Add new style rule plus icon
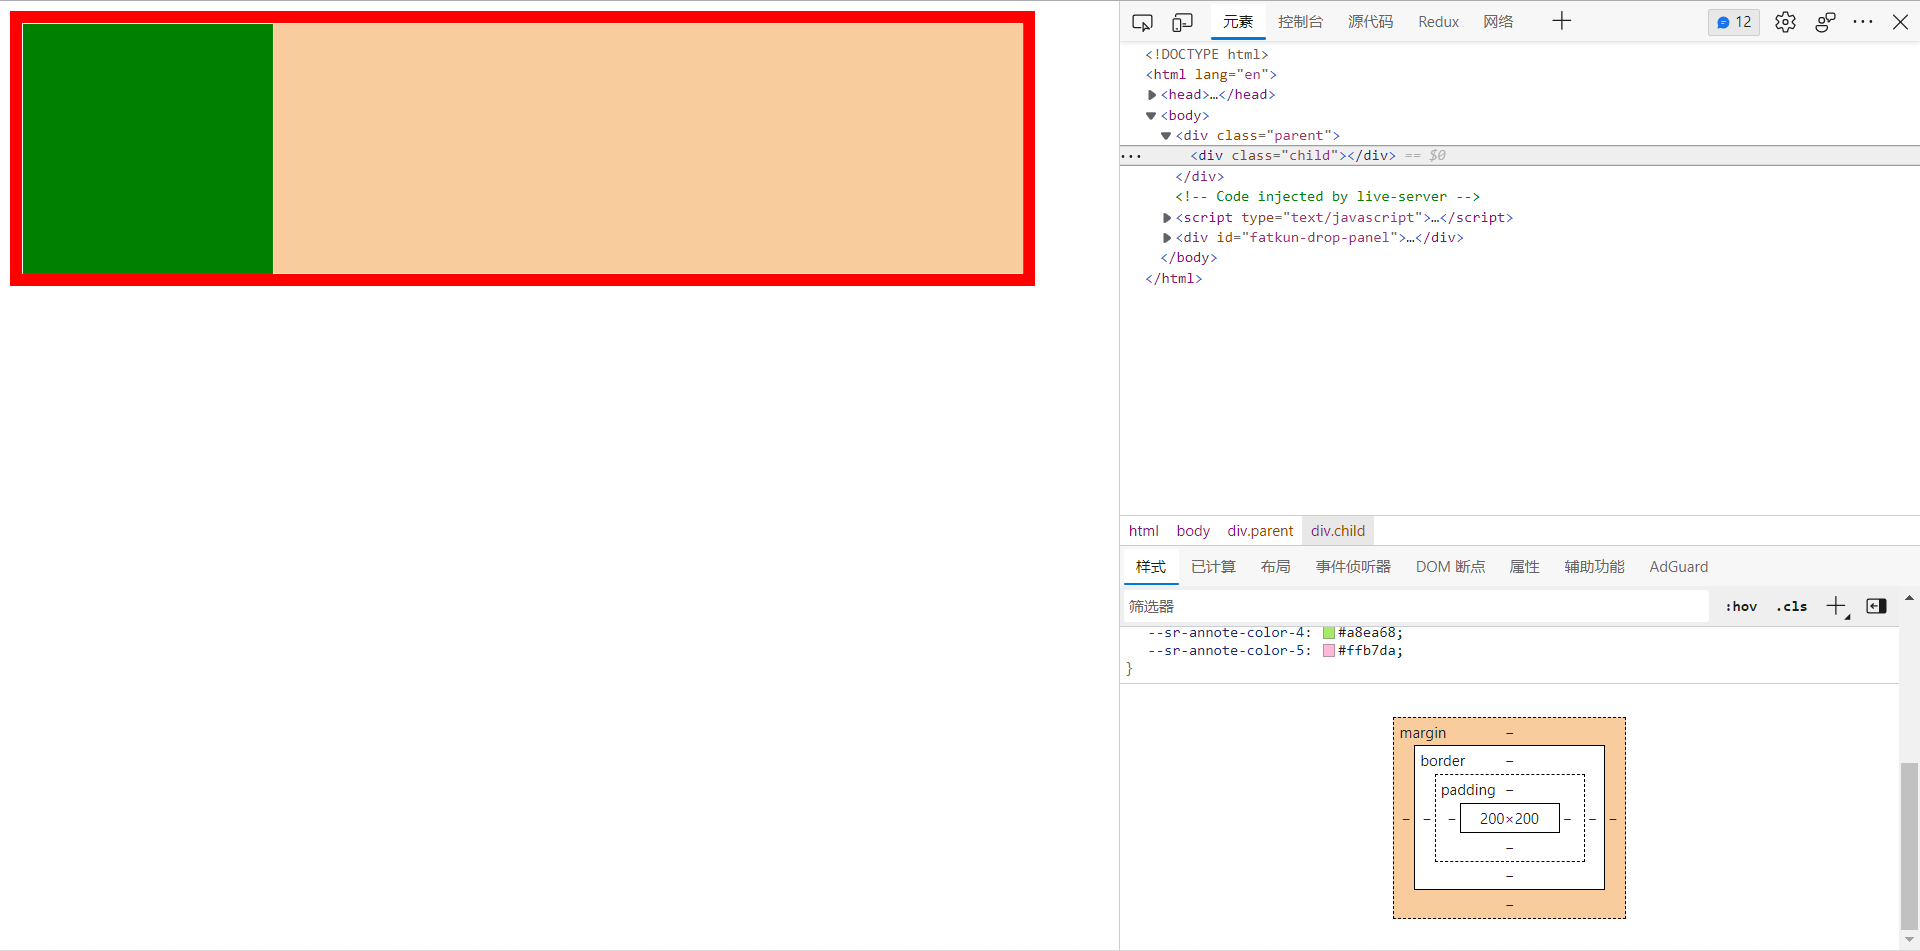This screenshot has width=1920, height=951. [x=1837, y=607]
